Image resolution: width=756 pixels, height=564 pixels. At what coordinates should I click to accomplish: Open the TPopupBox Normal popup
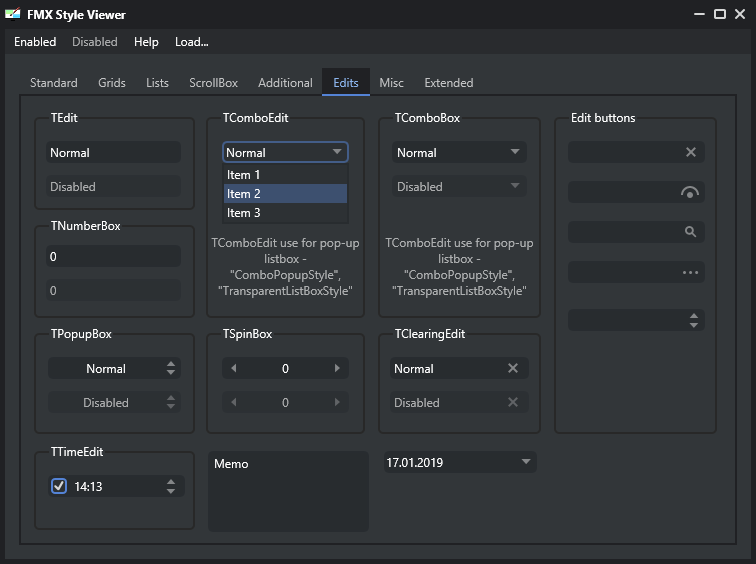(115, 368)
